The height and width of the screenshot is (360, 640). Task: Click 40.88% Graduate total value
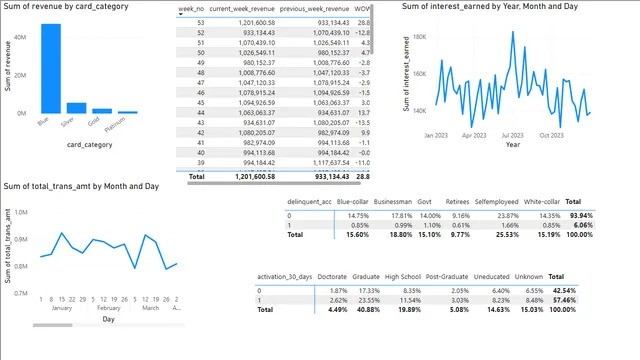369,310
